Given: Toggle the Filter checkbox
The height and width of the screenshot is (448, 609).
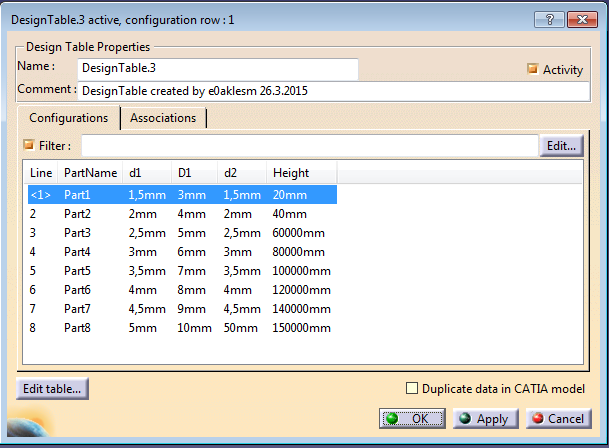Looking at the screenshot, I should pos(29,145).
